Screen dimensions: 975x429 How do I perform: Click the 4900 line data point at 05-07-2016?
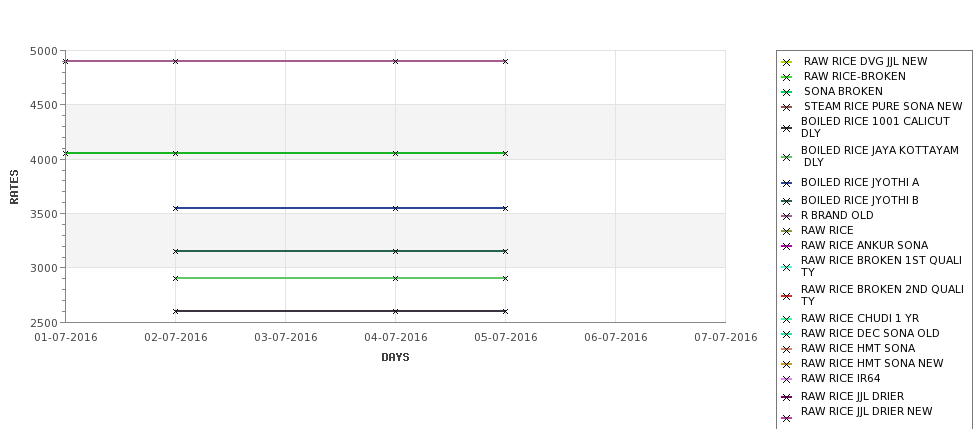(506, 62)
